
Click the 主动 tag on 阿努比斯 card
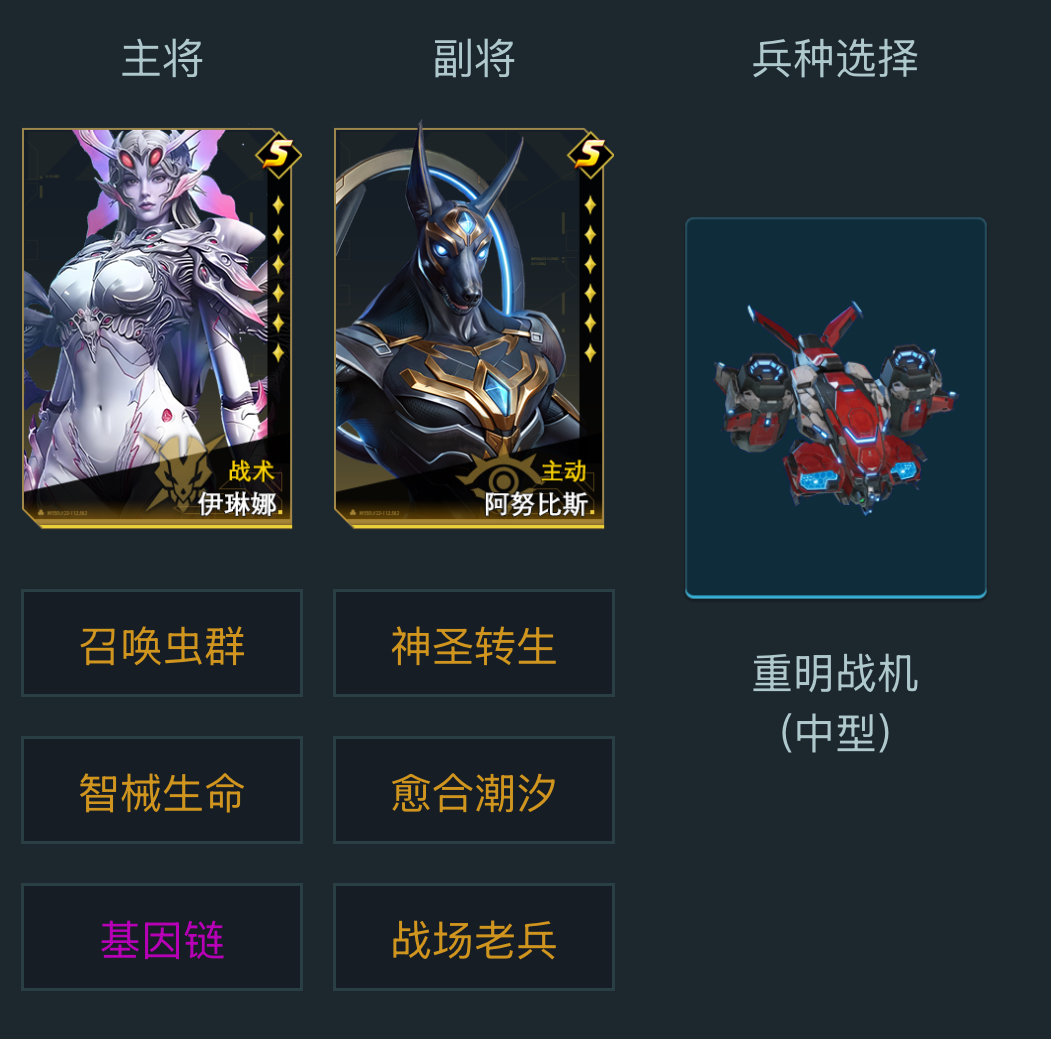(x=563, y=471)
